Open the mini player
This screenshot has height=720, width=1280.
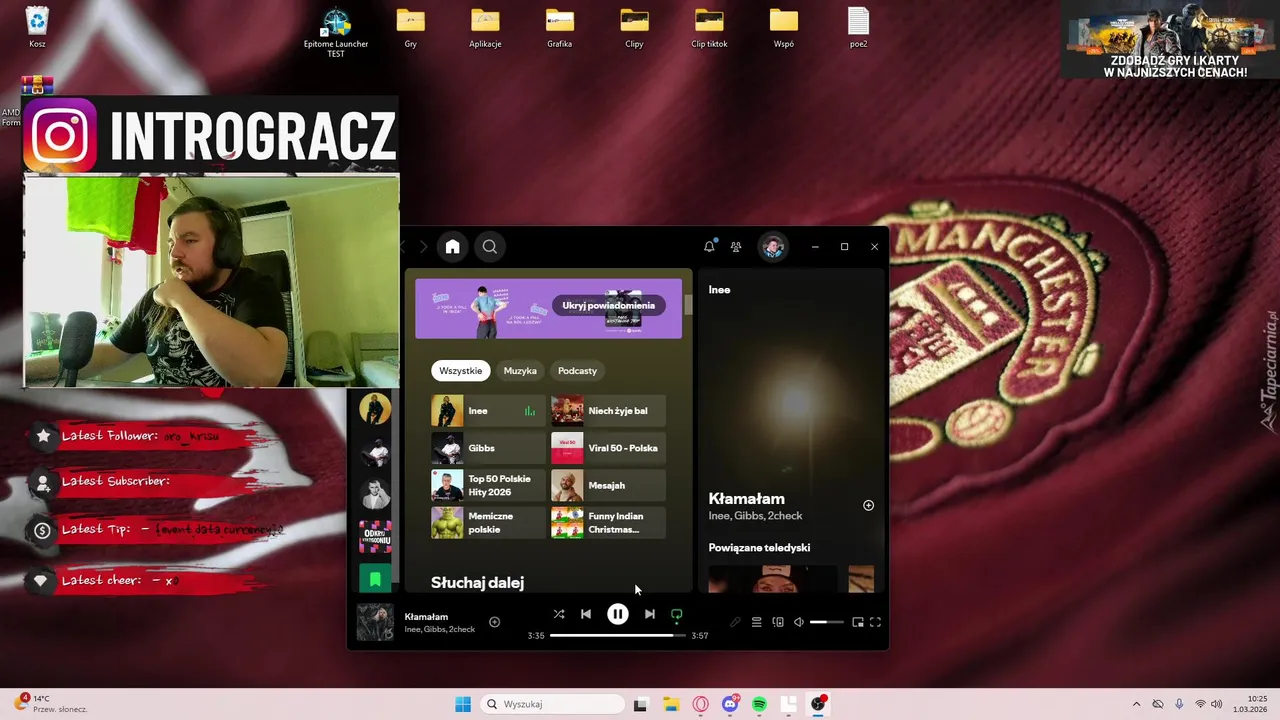click(857, 622)
